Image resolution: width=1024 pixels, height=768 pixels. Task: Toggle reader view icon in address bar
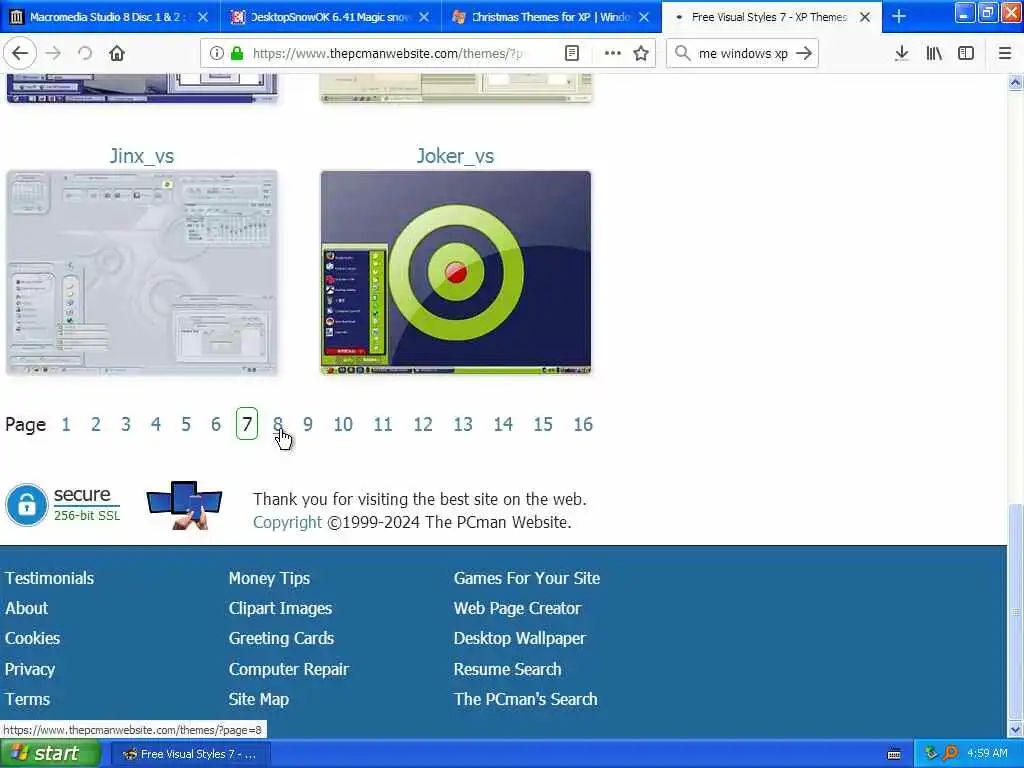pos(571,53)
